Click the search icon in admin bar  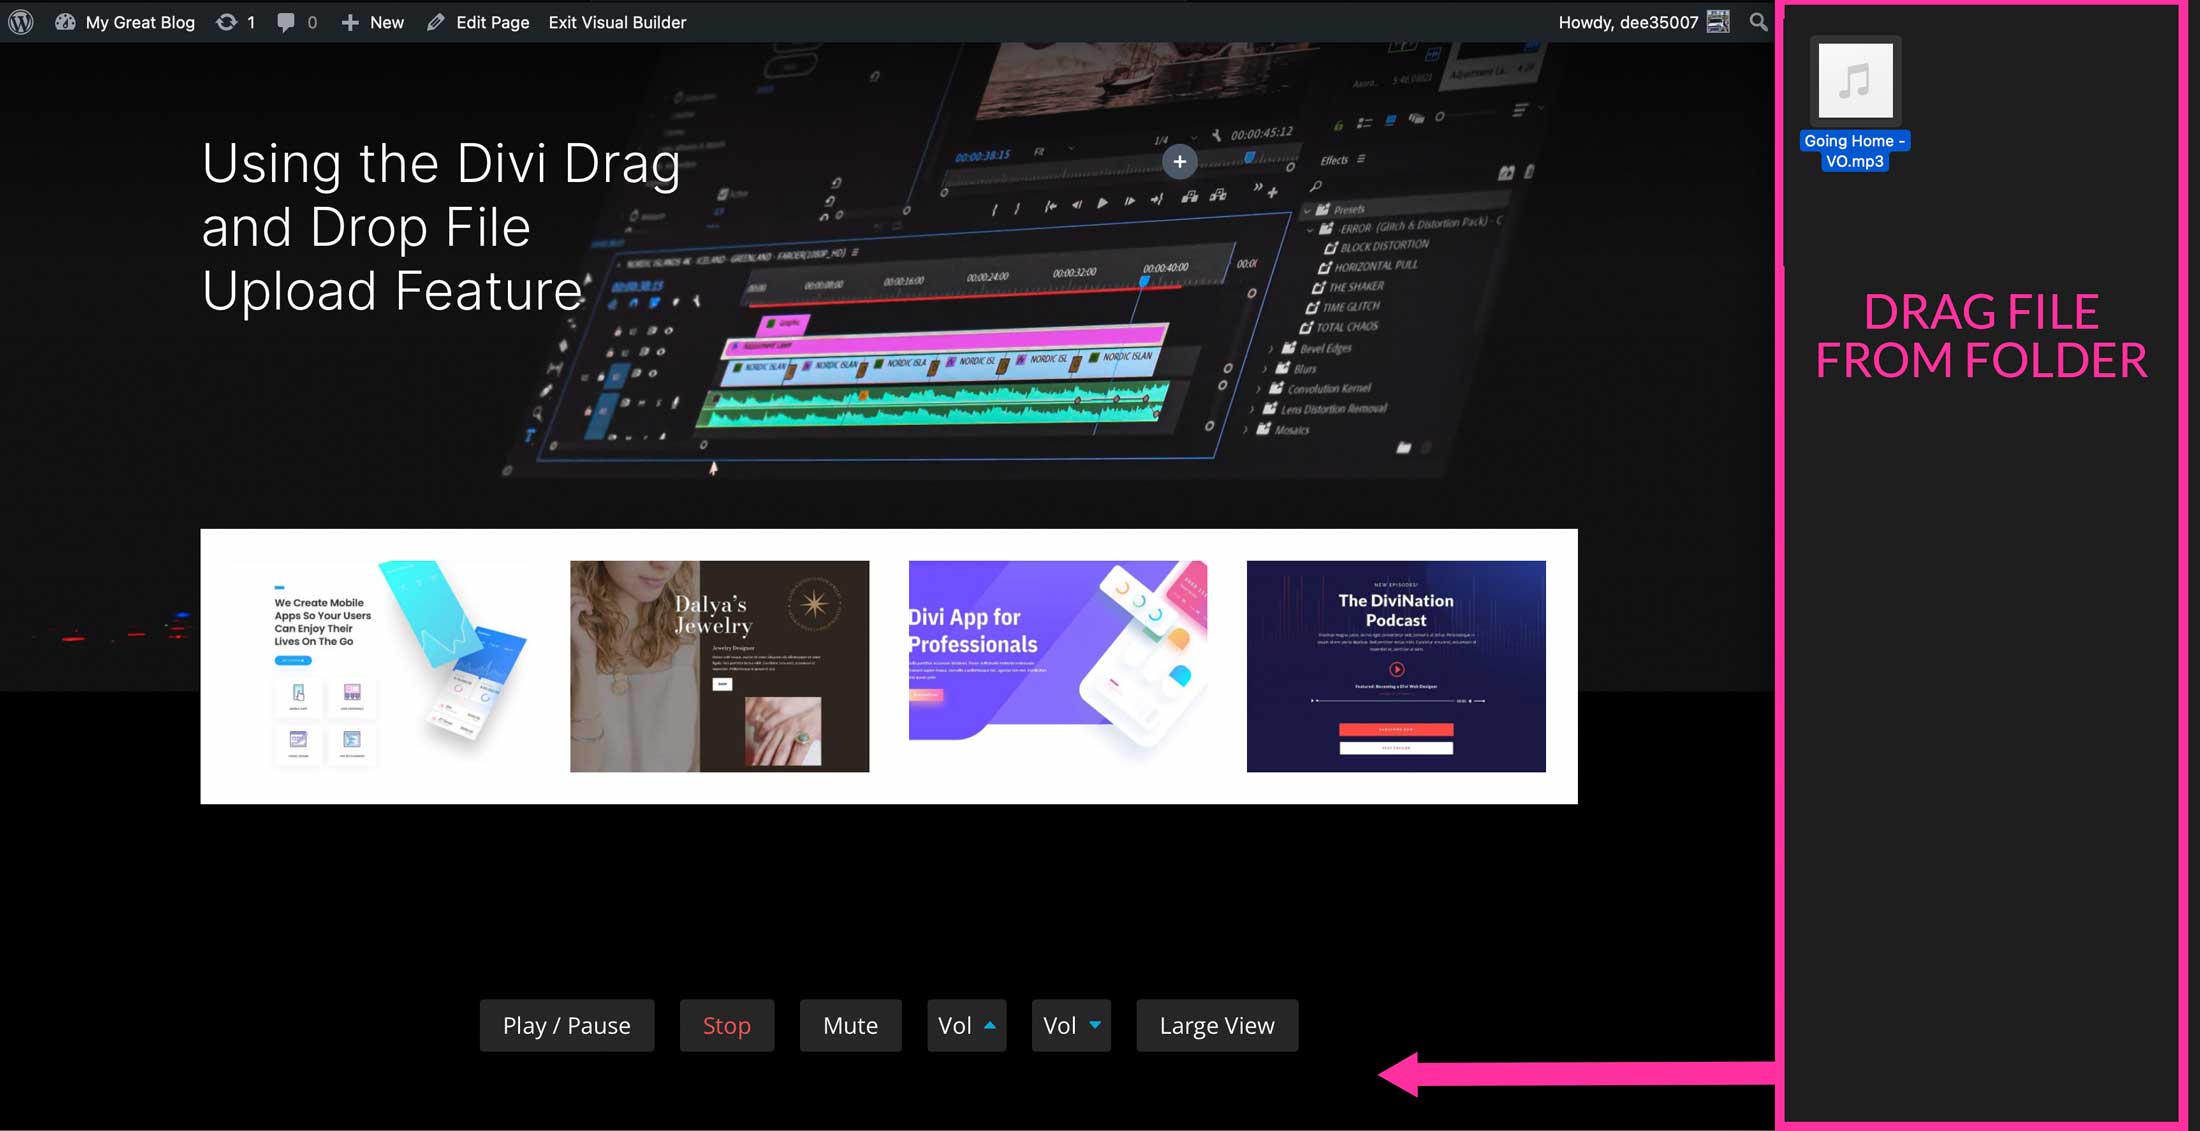(x=1760, y=22)
